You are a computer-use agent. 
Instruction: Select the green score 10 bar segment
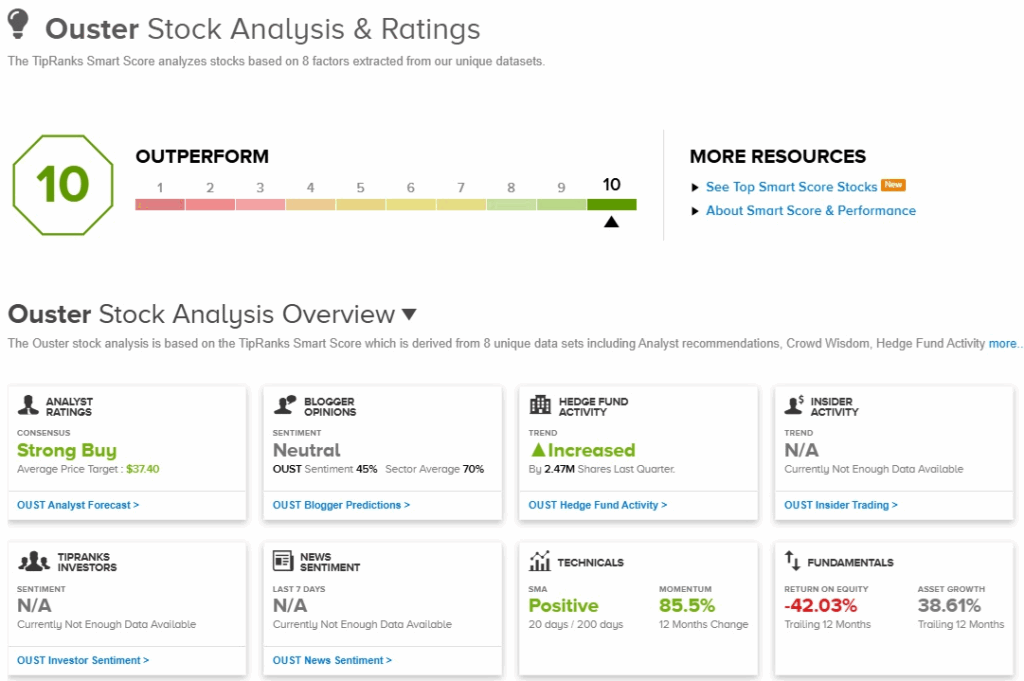click(611, 204)
